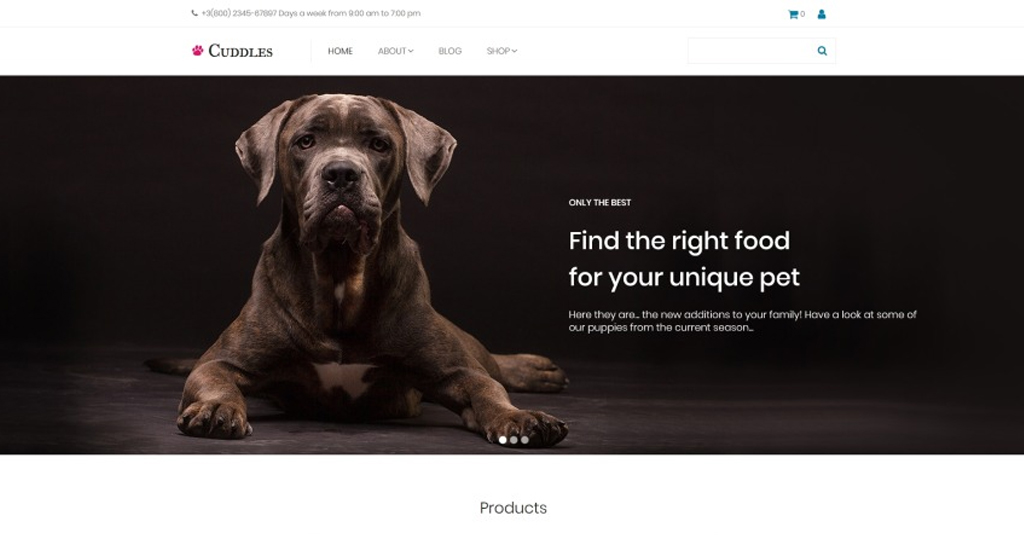This screenshot has width=1024, height=535.
Task: Click the phone number in header
Action: click(x=239, y=13)
